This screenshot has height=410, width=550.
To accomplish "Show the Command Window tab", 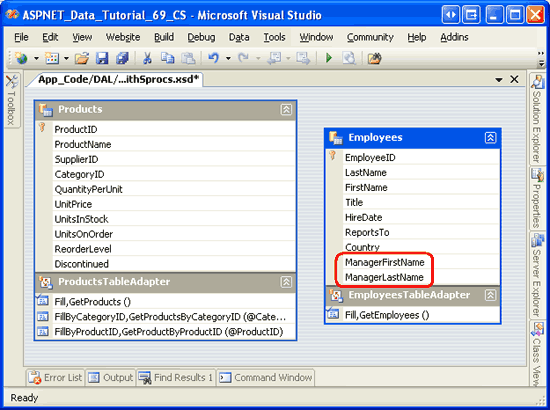I will tap(266, 378).
